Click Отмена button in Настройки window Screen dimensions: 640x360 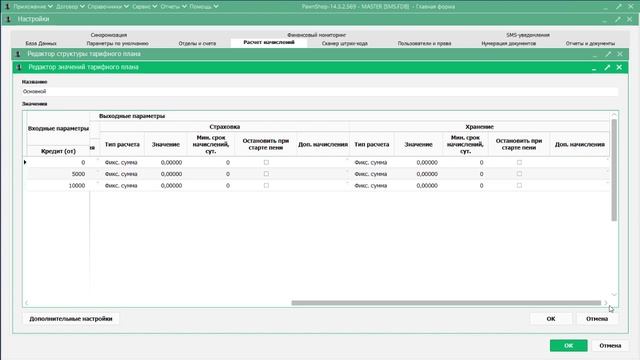click(610, 346)
